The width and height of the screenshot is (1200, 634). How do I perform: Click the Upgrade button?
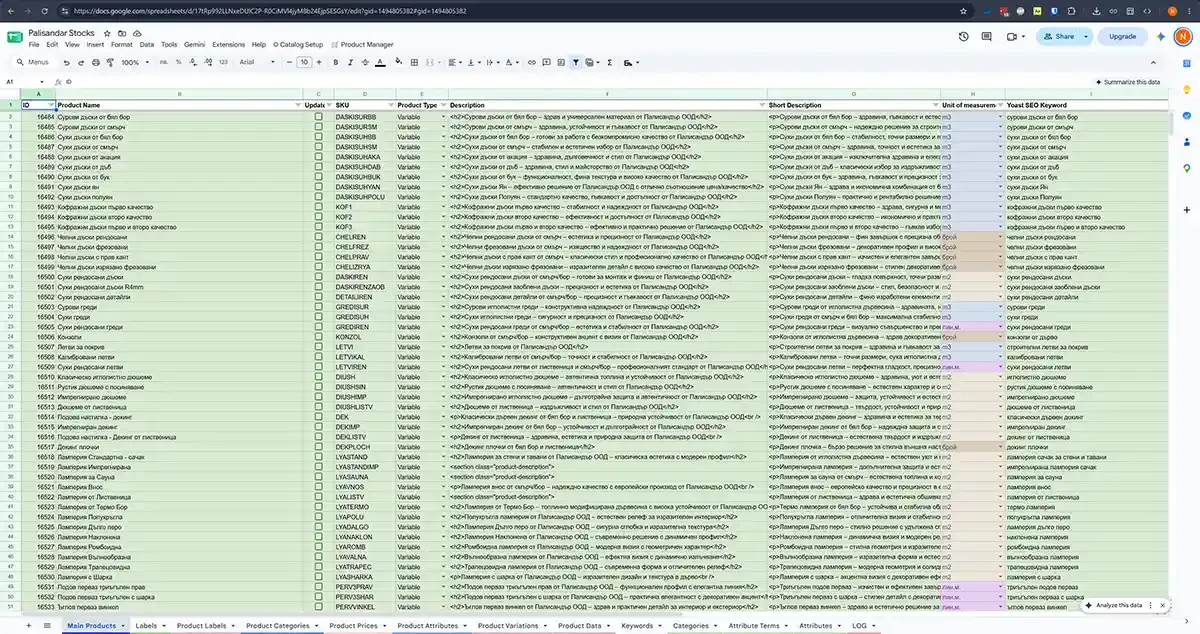coord(1122,36)
